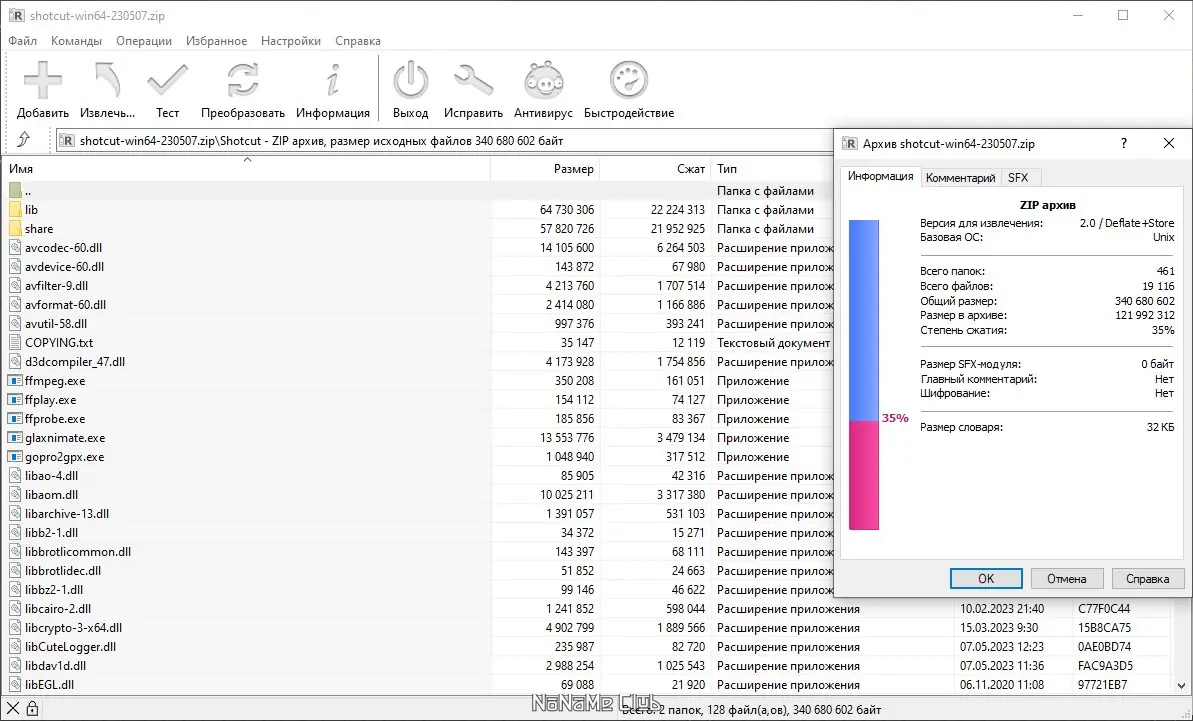Click the Добавить (Add) toolbar icon

tap(43, 80)
